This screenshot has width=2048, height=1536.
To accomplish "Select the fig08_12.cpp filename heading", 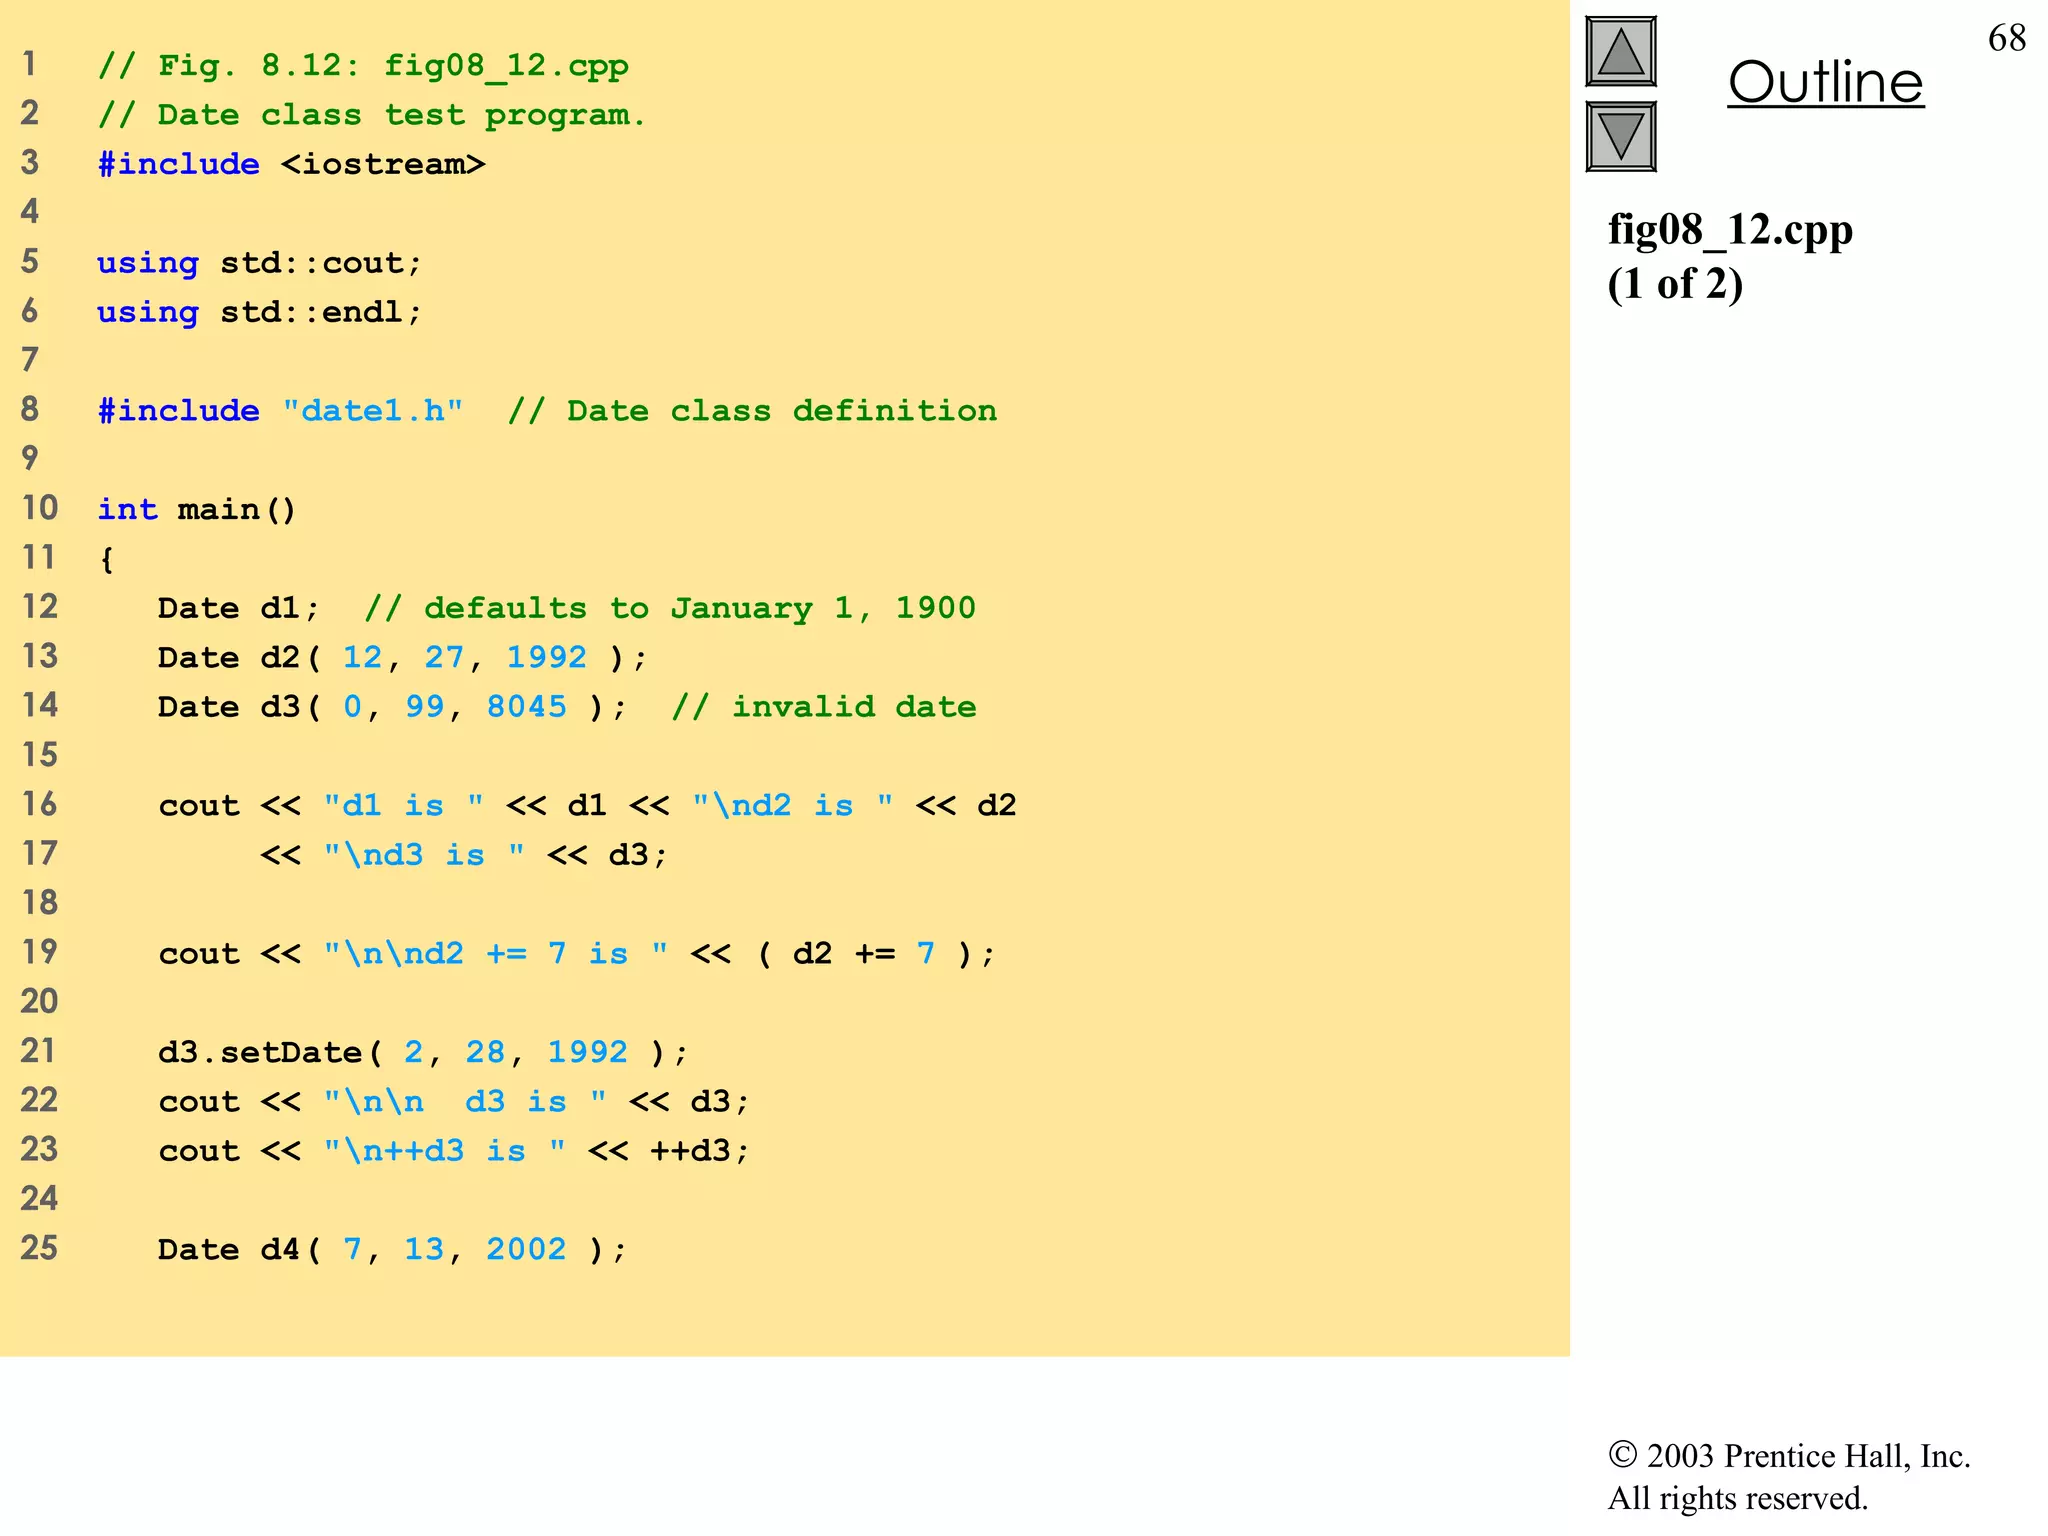I will coord(1730,230).
